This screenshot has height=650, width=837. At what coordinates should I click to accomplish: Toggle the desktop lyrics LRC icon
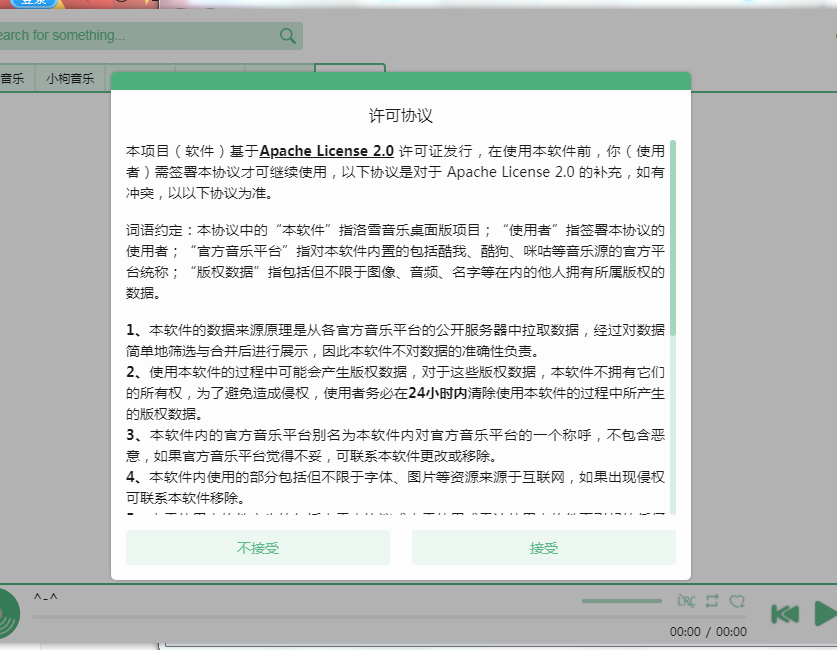(686, 601)
